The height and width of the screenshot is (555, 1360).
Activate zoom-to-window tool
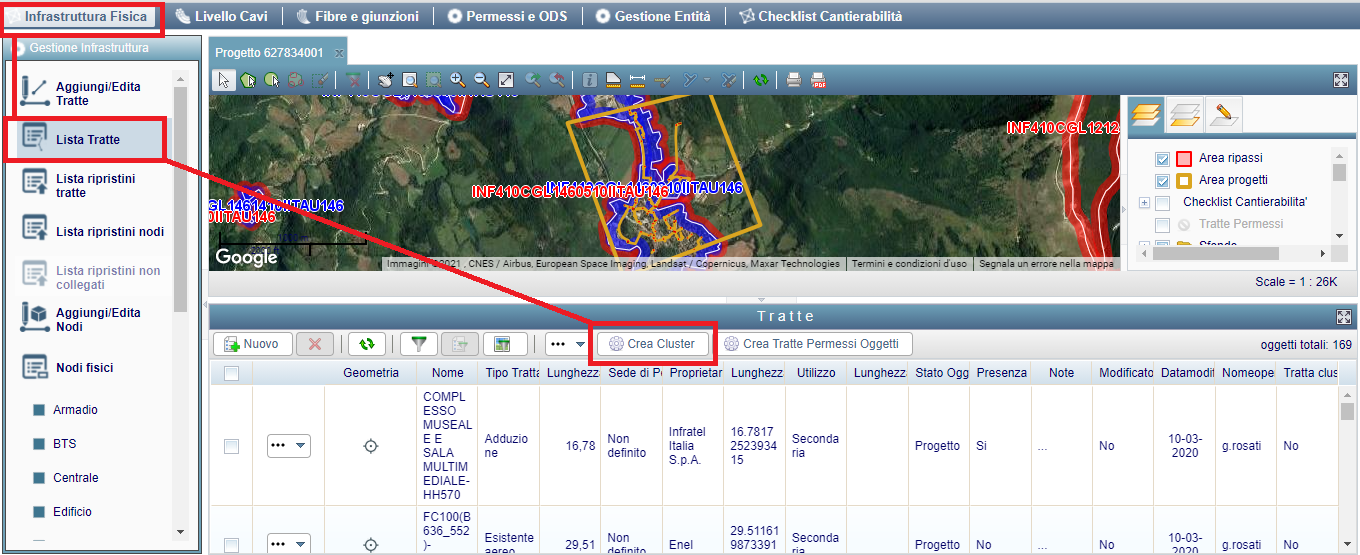pos(410,80)
